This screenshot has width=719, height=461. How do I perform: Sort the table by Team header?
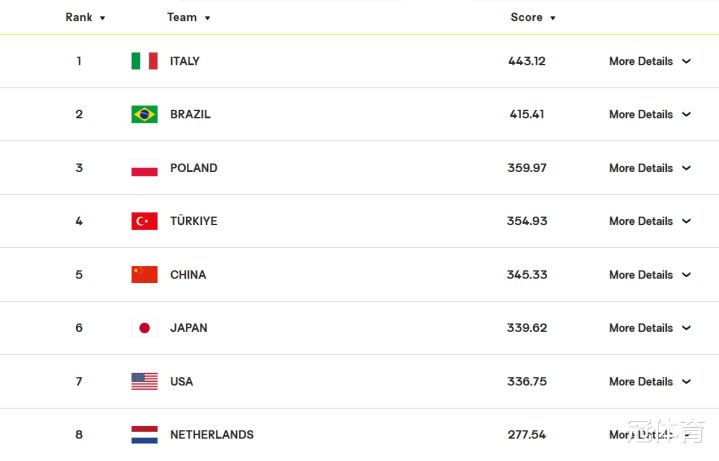[x=188, y=17]
